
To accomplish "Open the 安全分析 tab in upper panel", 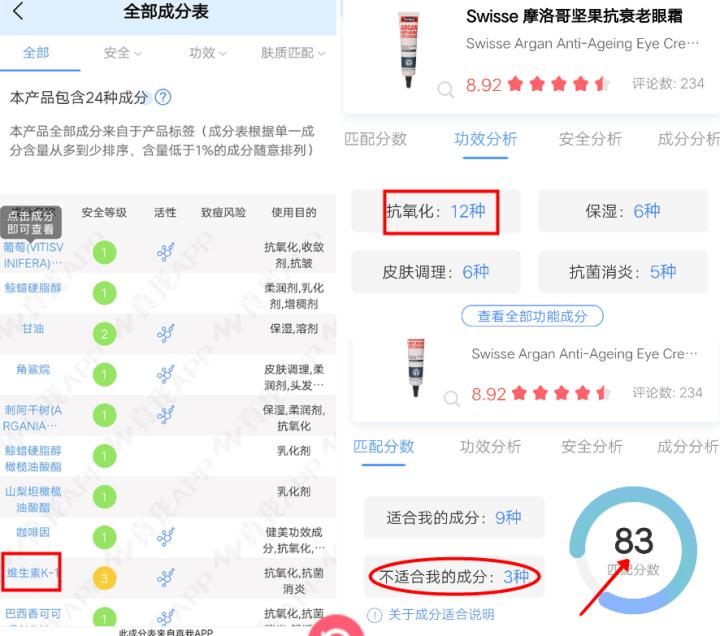I will 590,139.
